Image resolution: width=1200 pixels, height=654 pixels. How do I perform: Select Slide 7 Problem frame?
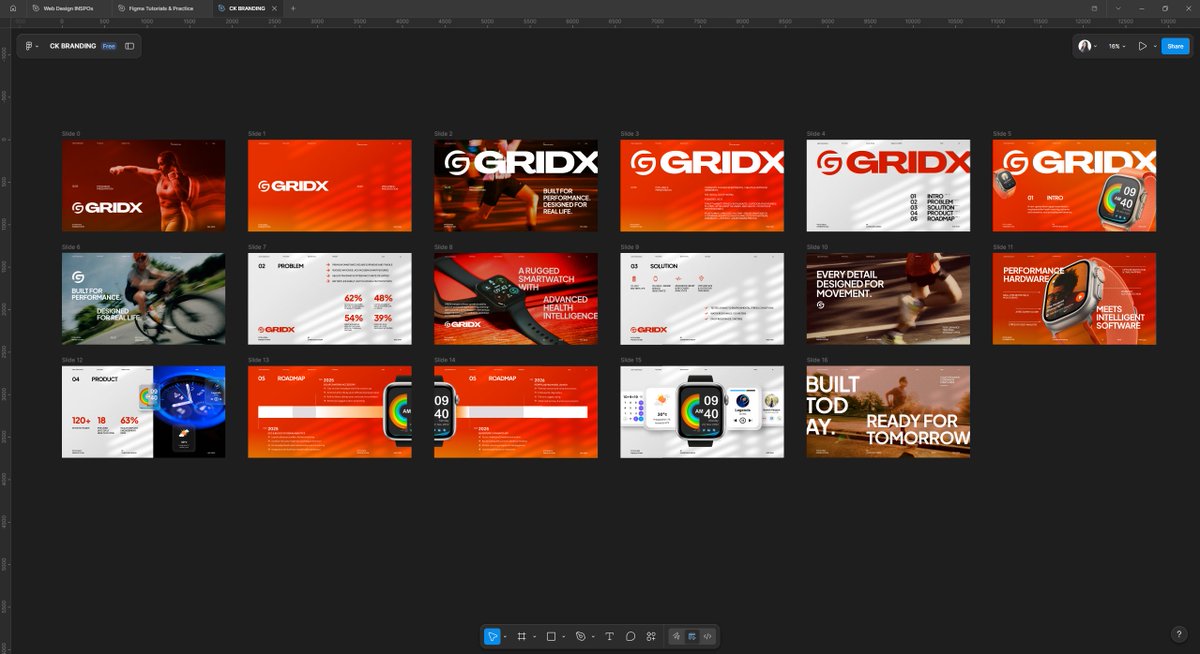coord(329,298)
